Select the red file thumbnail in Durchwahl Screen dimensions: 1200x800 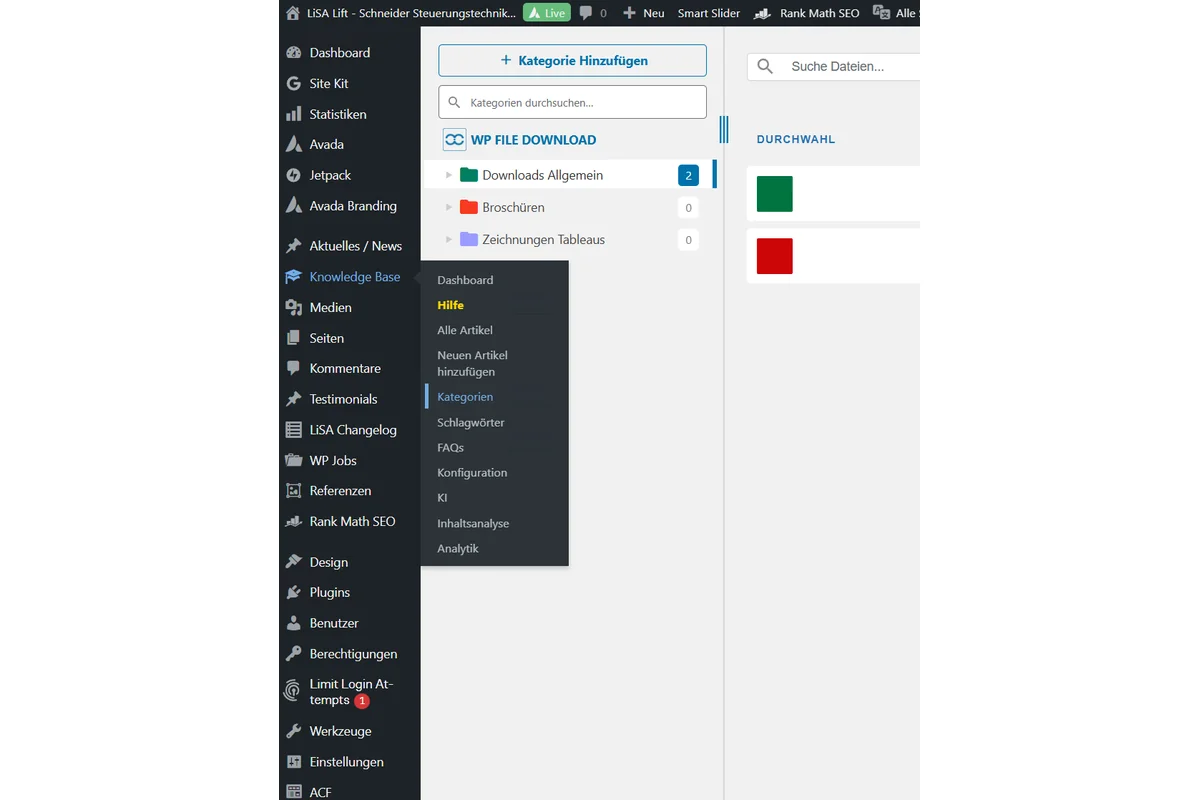tap(775, 256)
